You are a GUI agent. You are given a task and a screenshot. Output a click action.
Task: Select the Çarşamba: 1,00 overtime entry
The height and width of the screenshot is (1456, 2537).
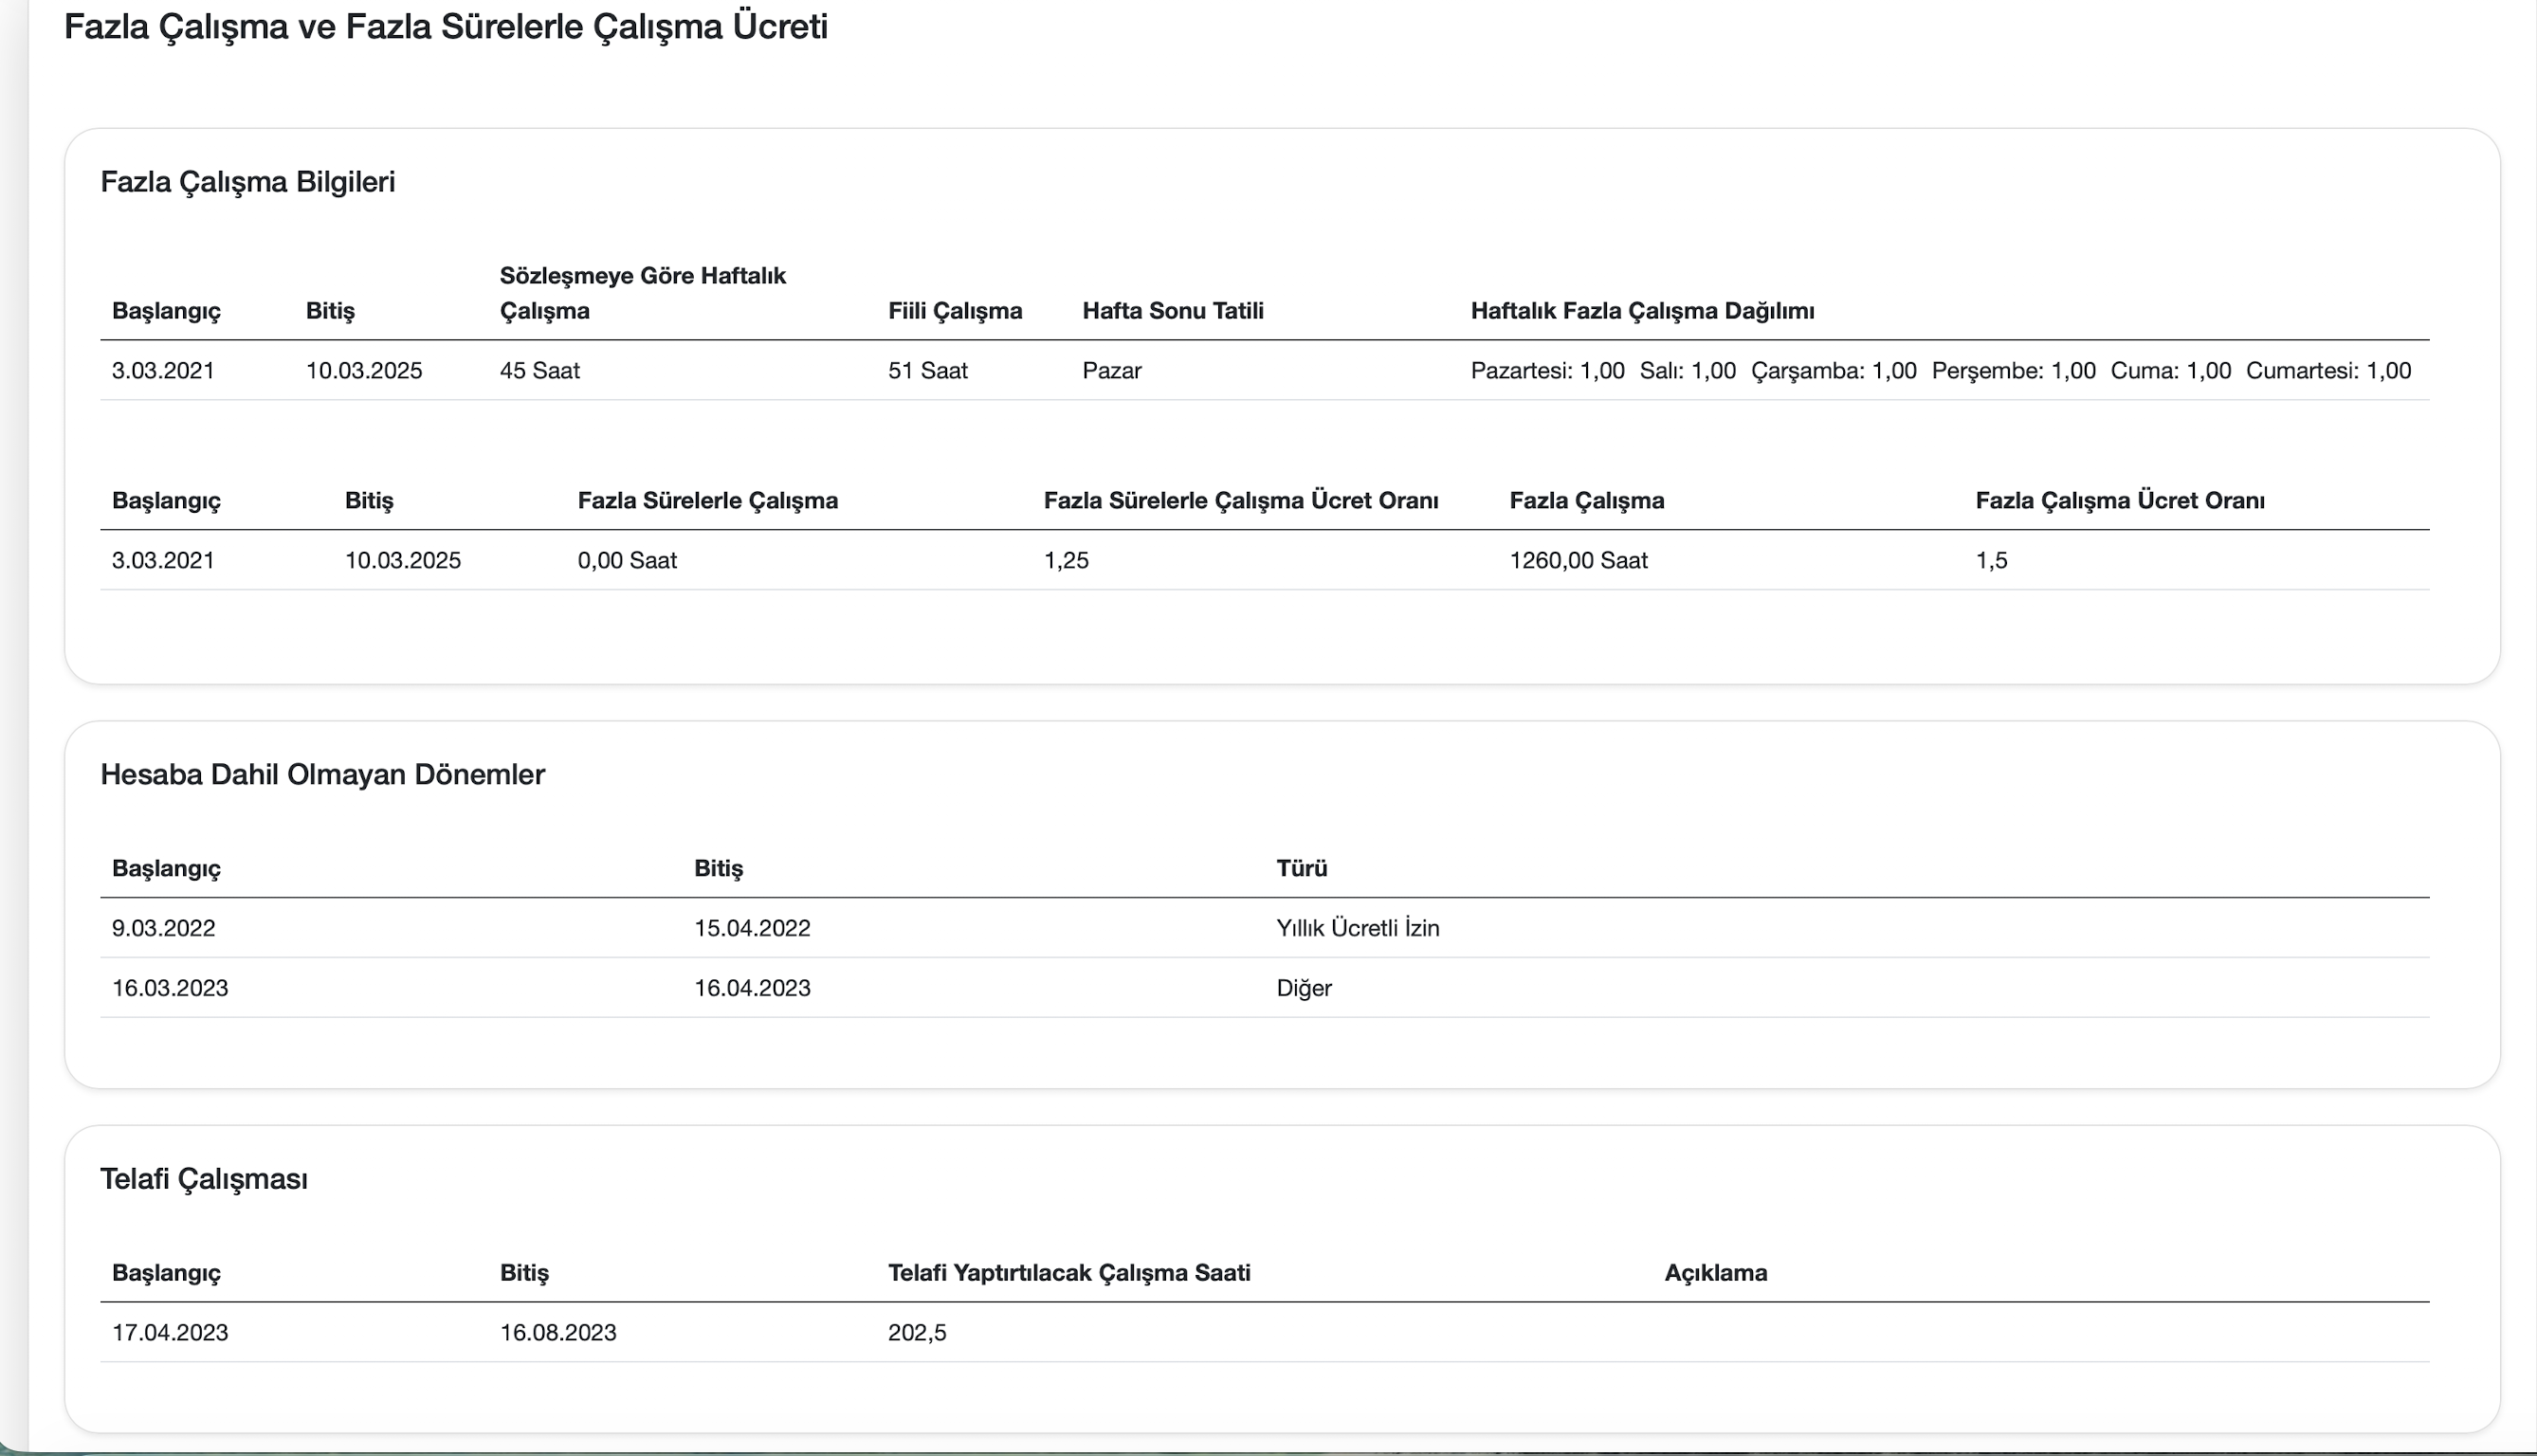pos(1833,371)
